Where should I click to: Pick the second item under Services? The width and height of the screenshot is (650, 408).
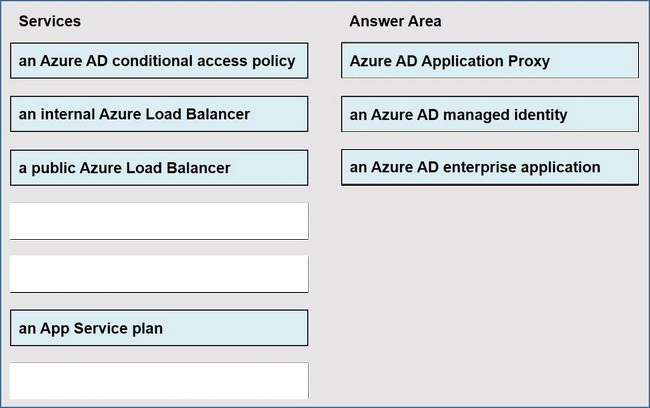click(159, 114)
